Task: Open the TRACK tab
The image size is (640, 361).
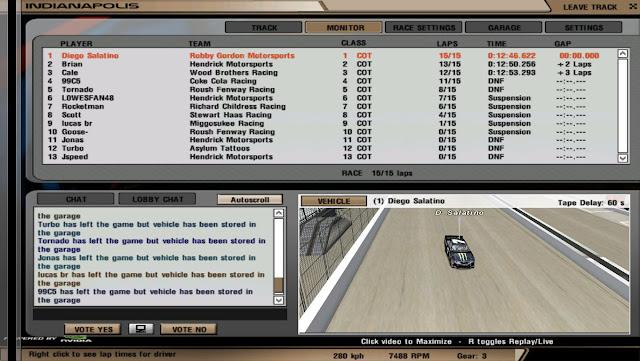Action: pyautogui.click(x=264, y=27)
